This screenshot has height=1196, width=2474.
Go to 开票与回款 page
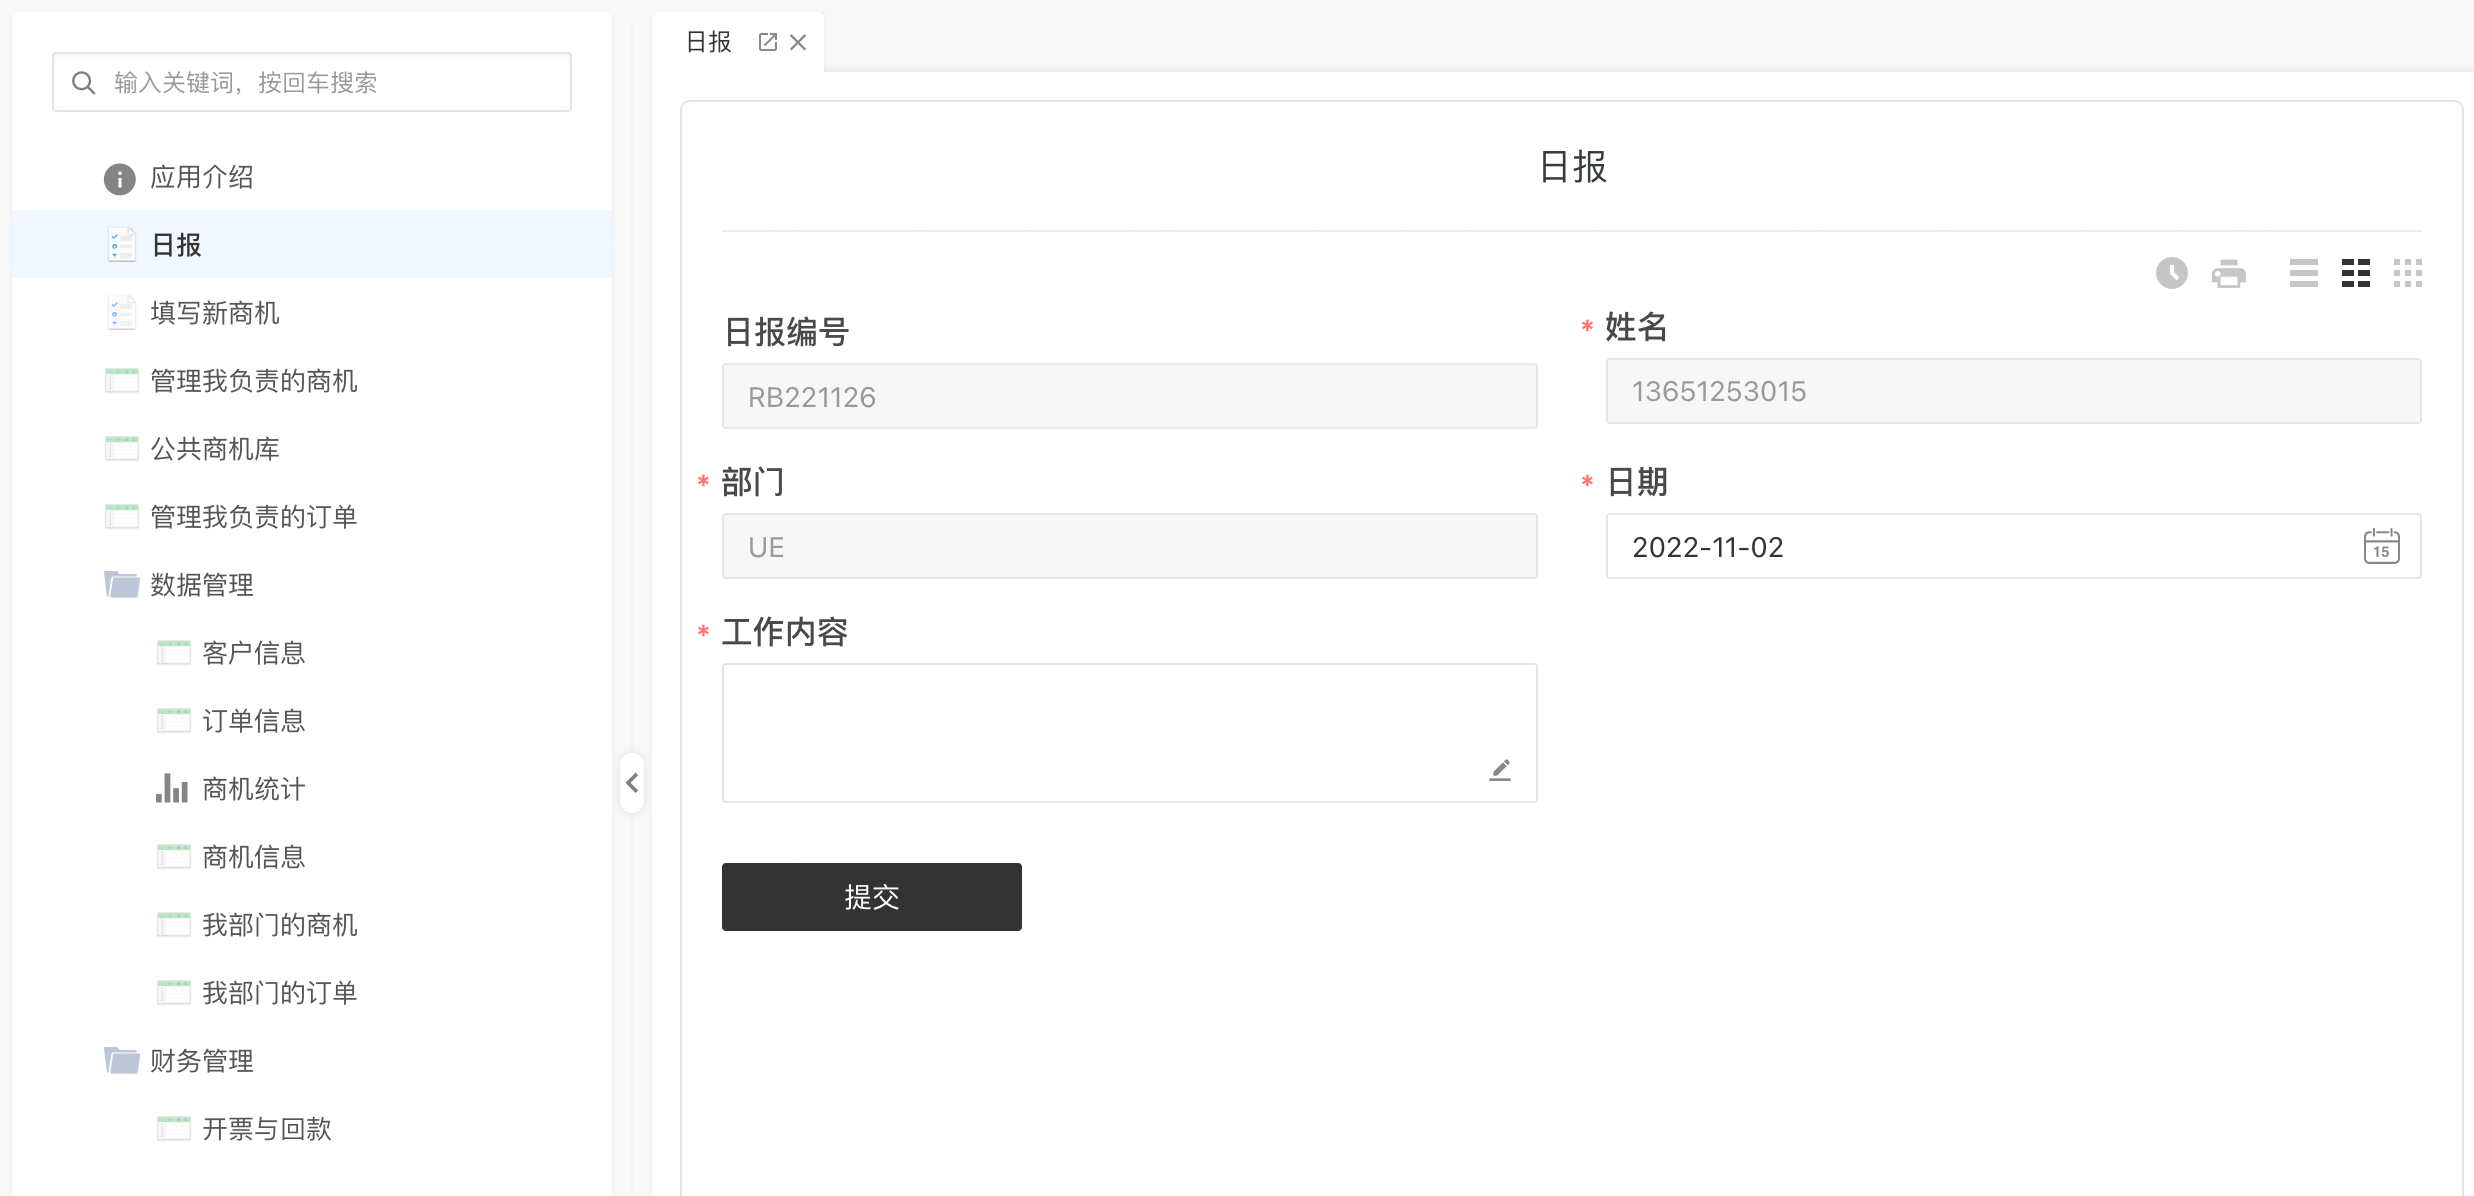[x=266, y=1129]
